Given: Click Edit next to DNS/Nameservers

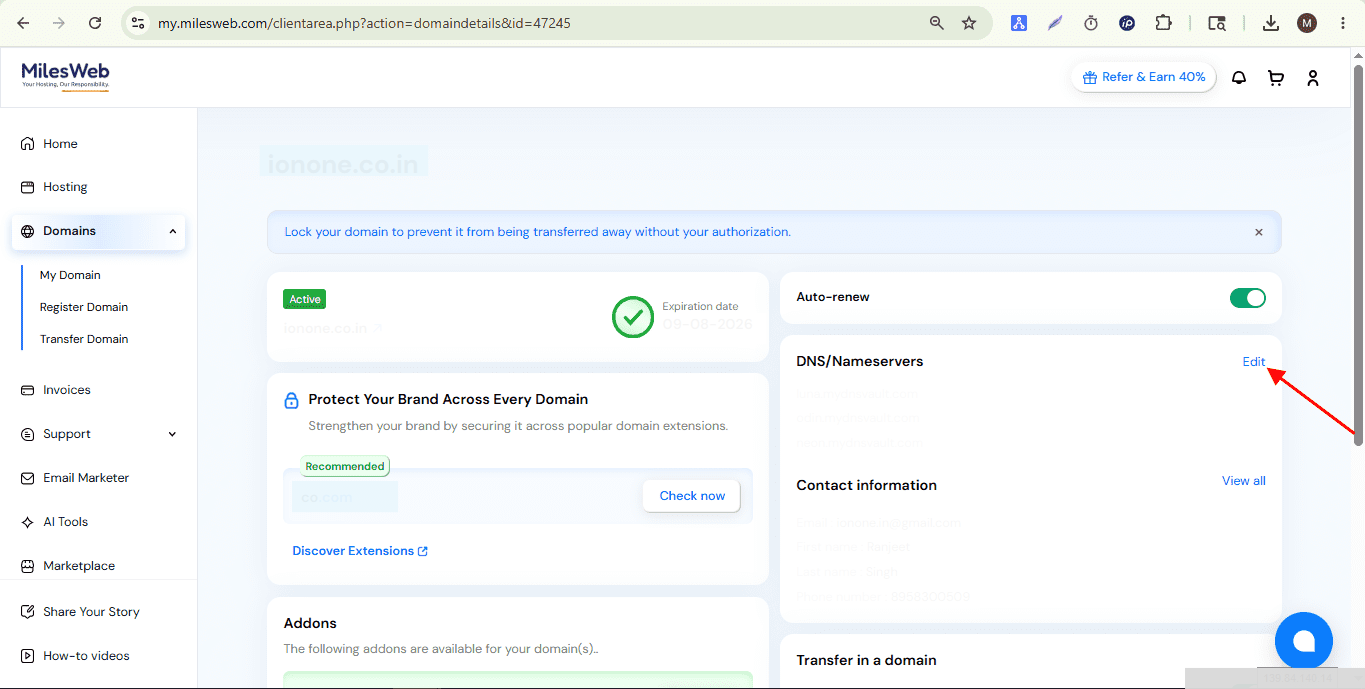Looking at the screenshot, I should pyautogui.click(x=1254, y=362).
